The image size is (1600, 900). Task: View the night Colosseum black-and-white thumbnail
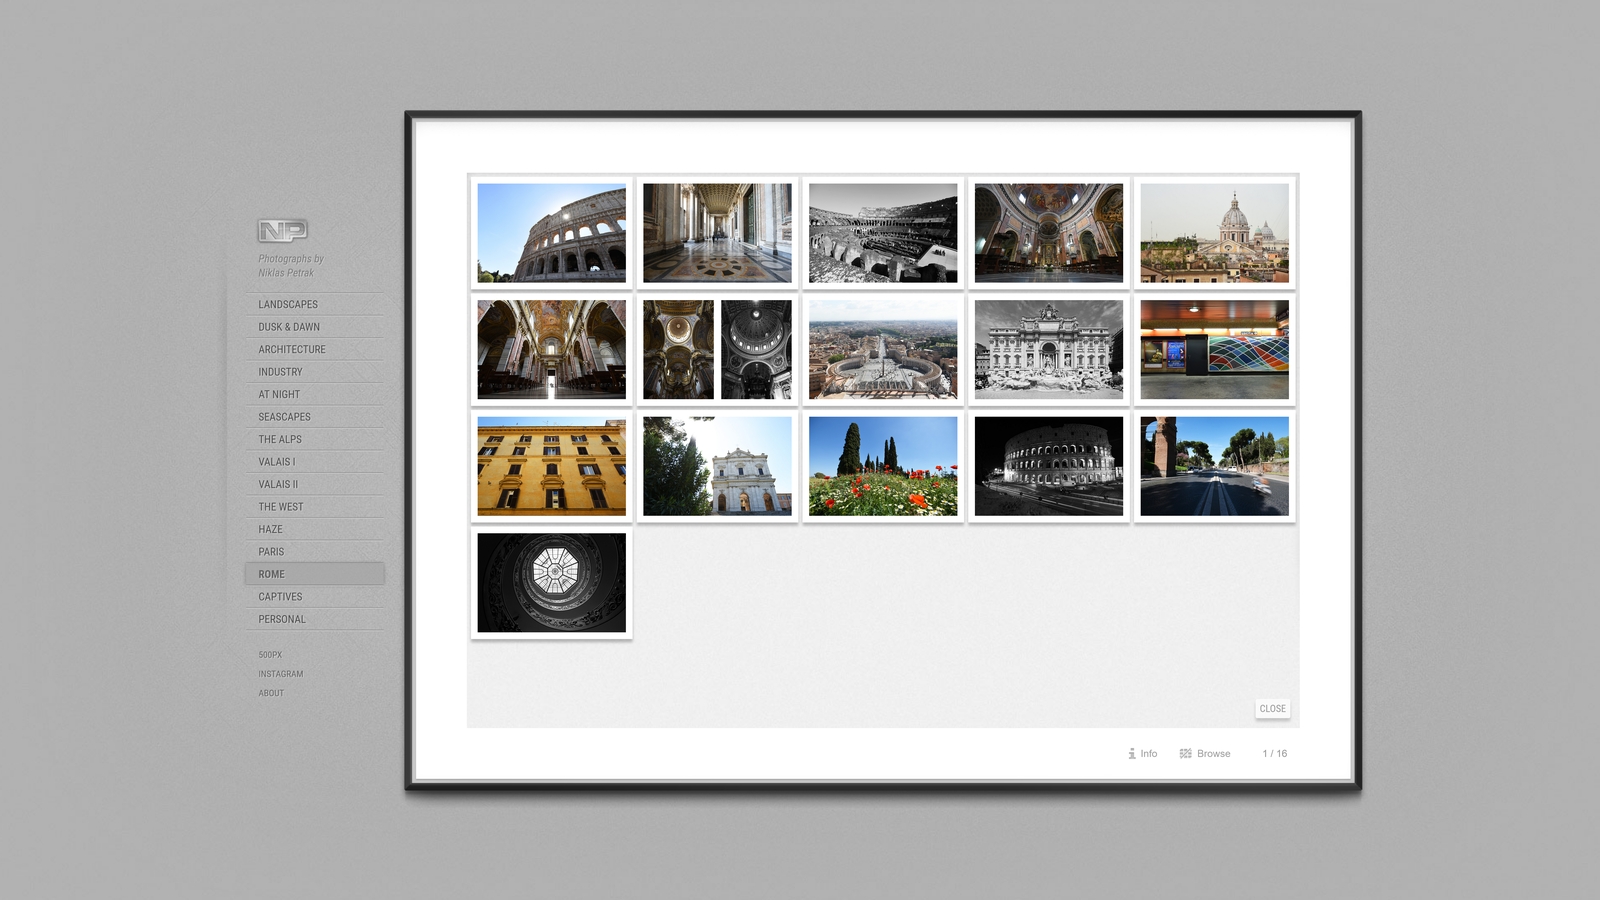pos(1048,466)
